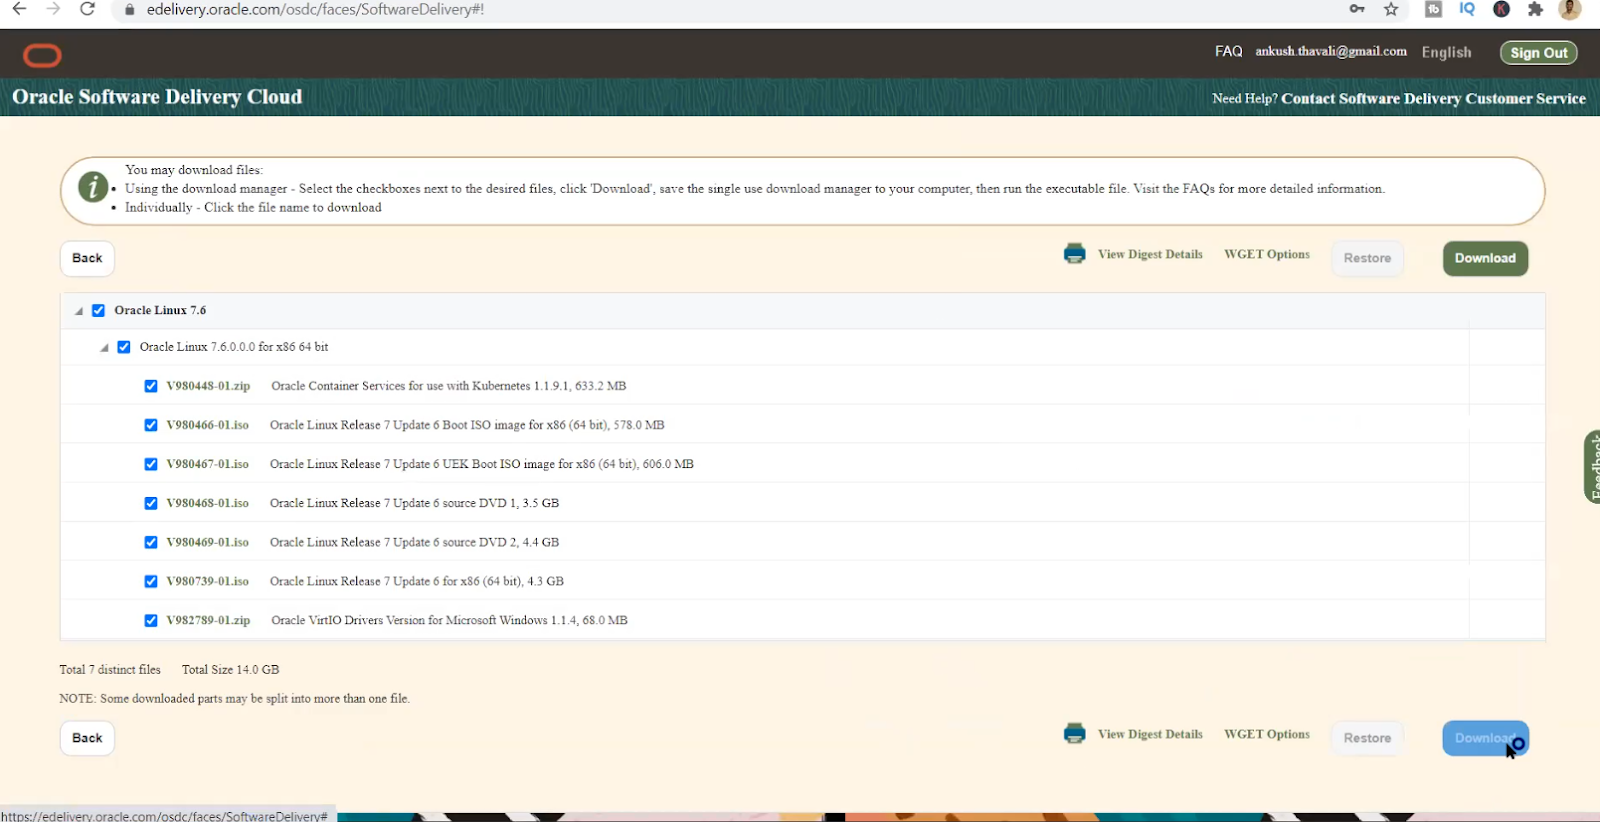This screenshot has width=1600, height=822.
Task: Click the bottom printer icon near View Digest Details
Action: point(1075,734)
